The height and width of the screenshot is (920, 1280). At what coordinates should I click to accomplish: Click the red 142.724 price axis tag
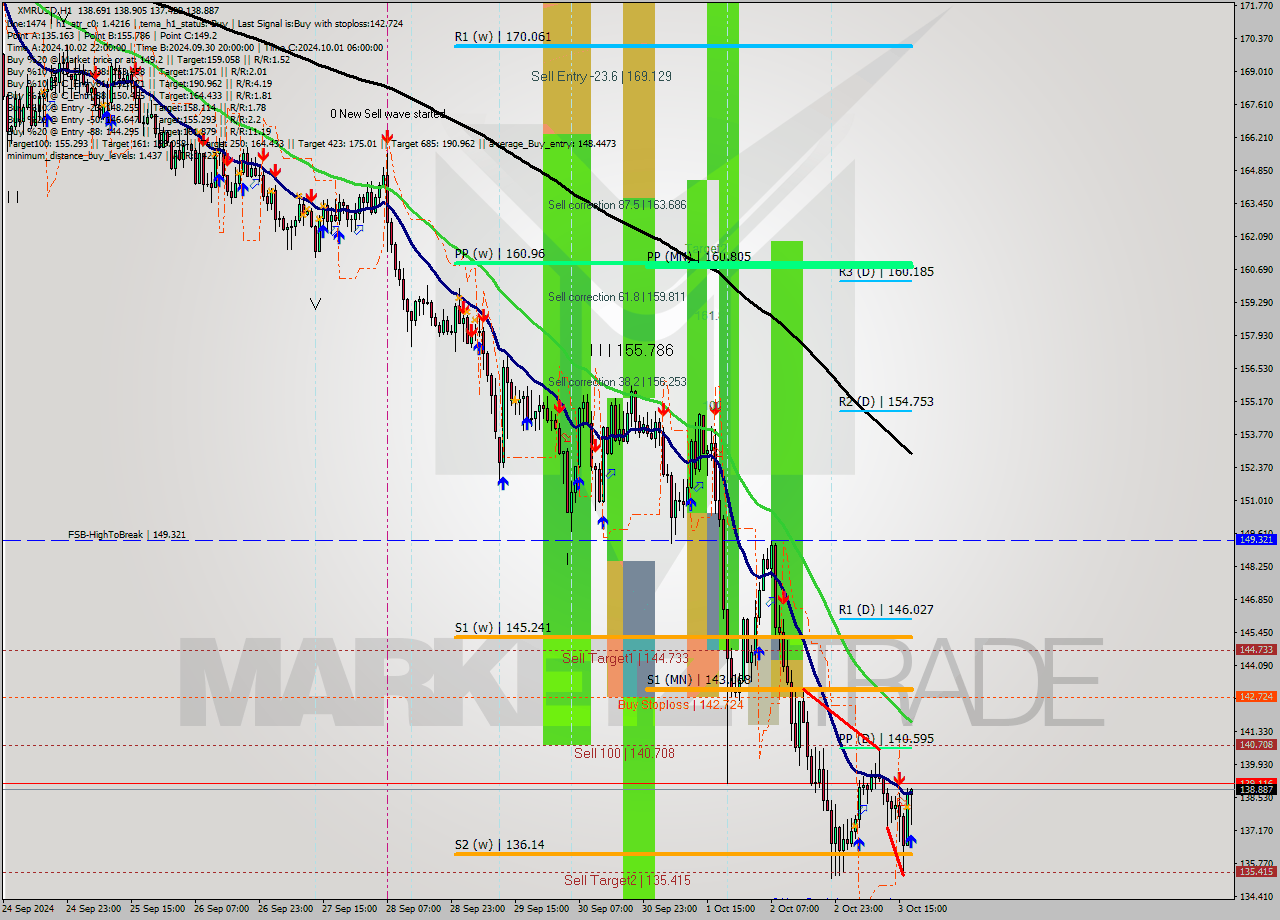1256,697
